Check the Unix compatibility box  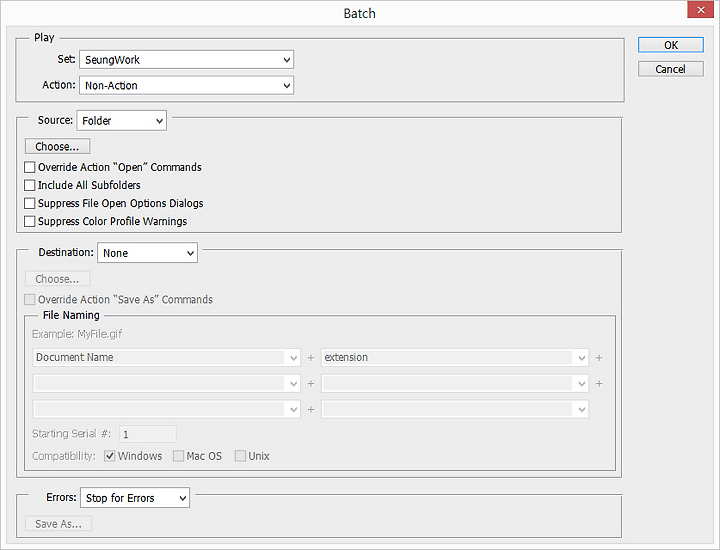click(x=240, y=456)
